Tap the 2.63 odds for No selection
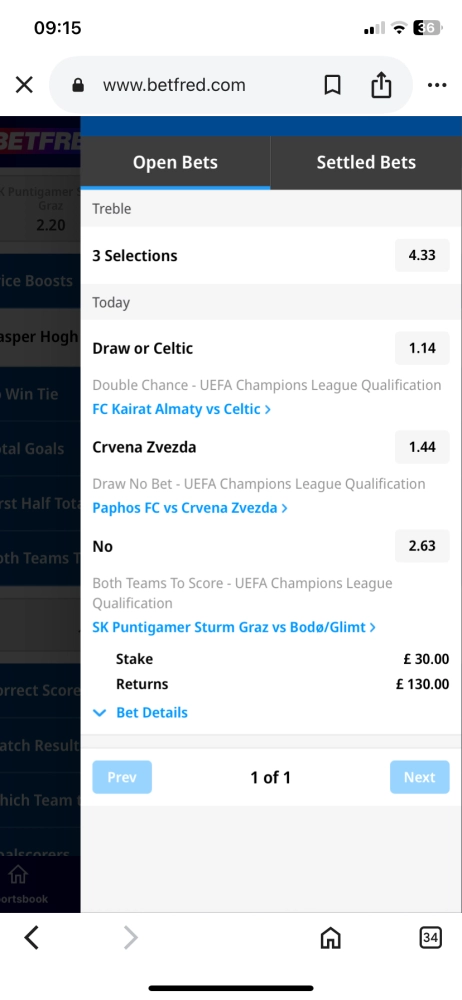Viewport: 462px width, 1000px height. 422,546
